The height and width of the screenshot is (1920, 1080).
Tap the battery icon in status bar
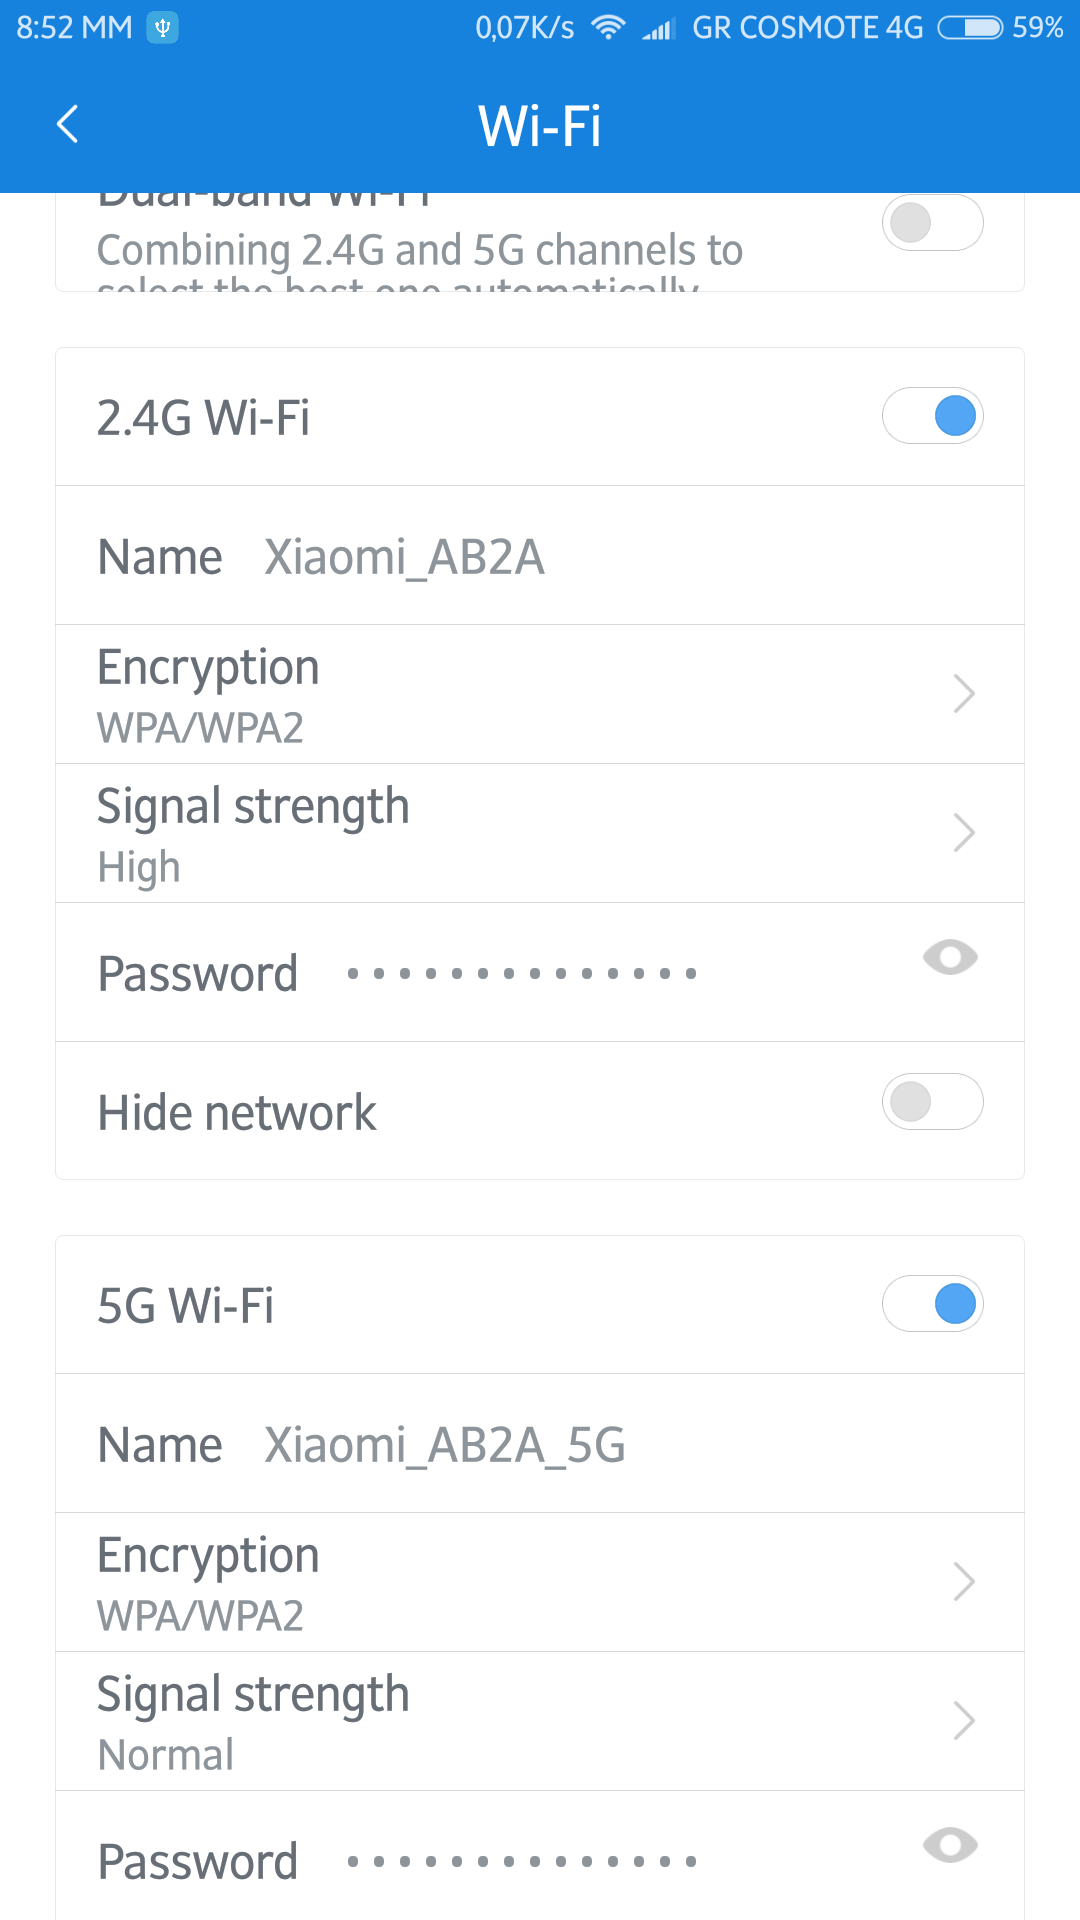click(x=970, y=27)
